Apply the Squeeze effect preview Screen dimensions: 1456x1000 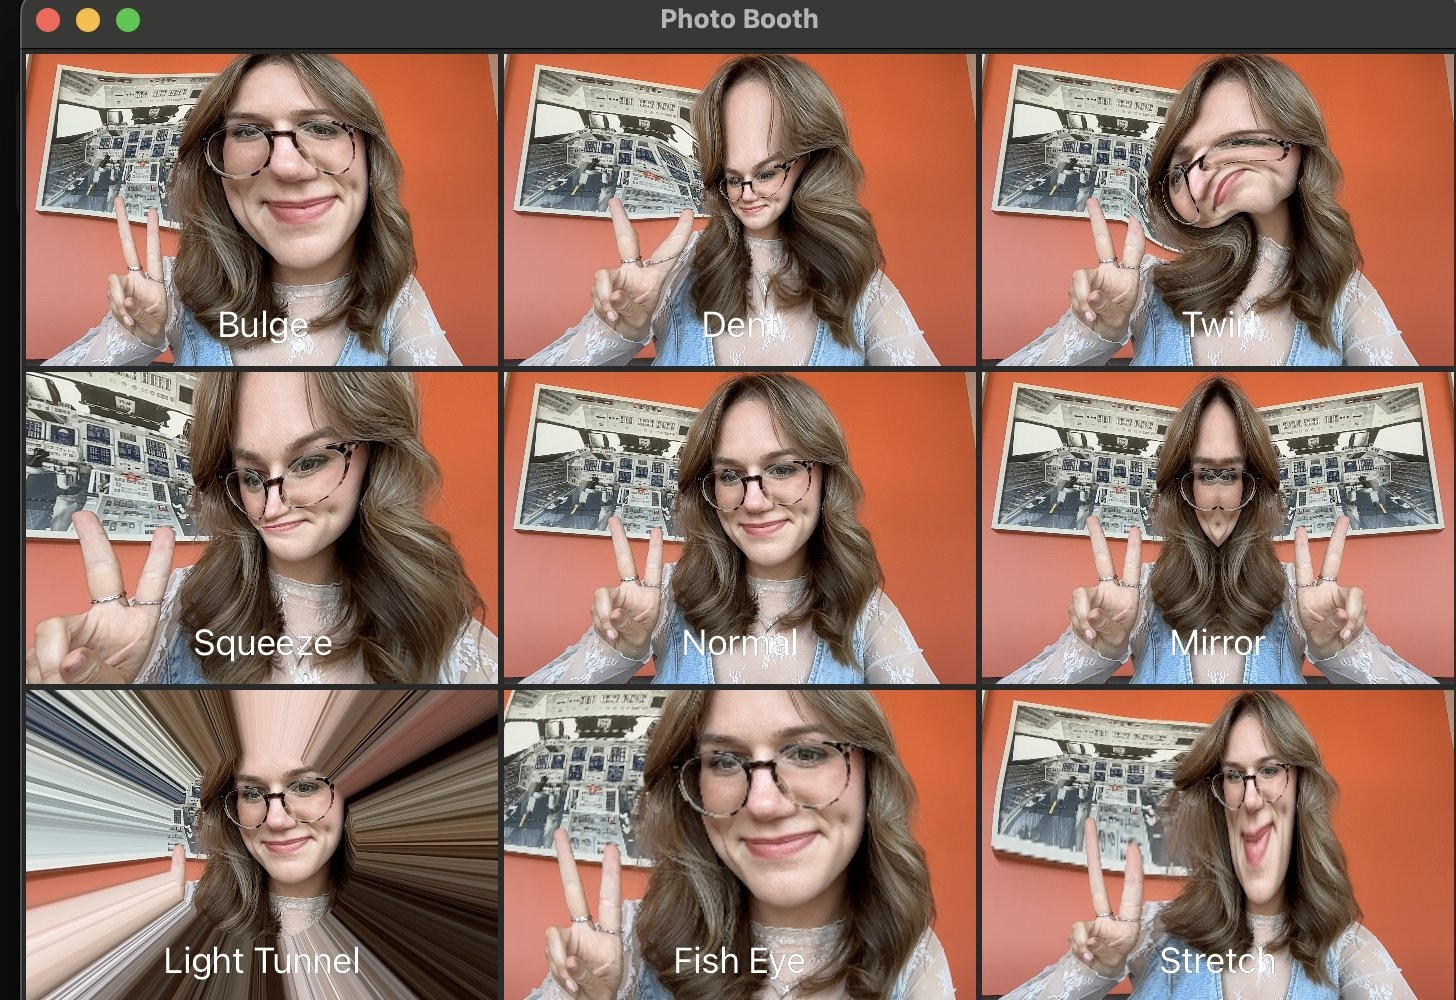(x=261, y=527)
